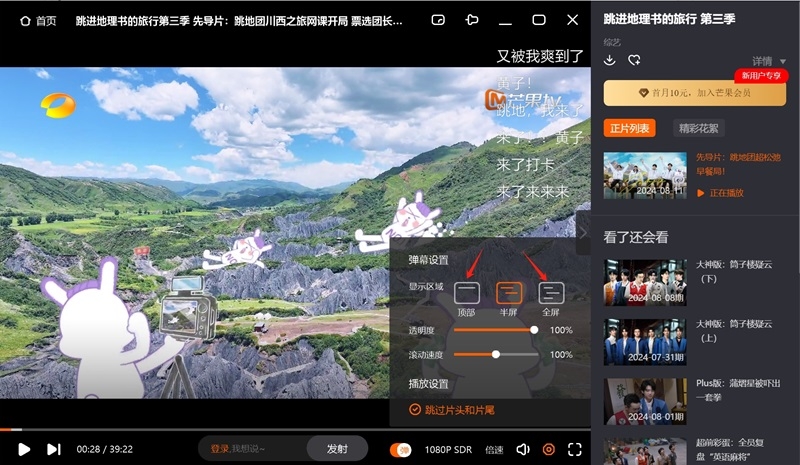Go to the 首页 home icon
The width and height of the screenshot is (800, 465).
25,21
